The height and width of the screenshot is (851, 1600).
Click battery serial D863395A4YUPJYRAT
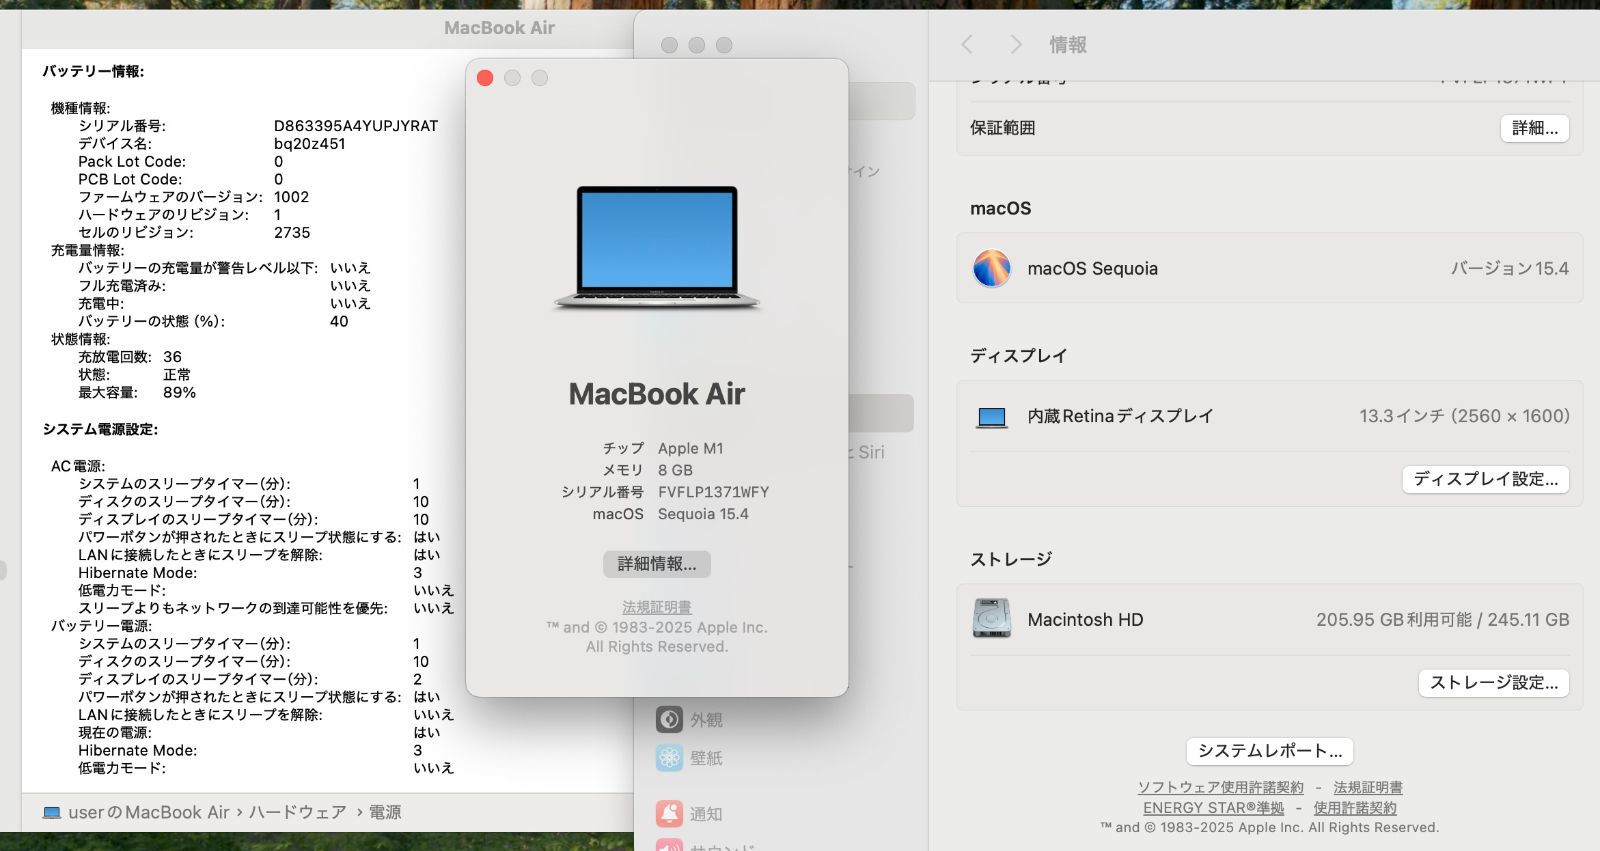pyautogui.click(x=356, y=126)
